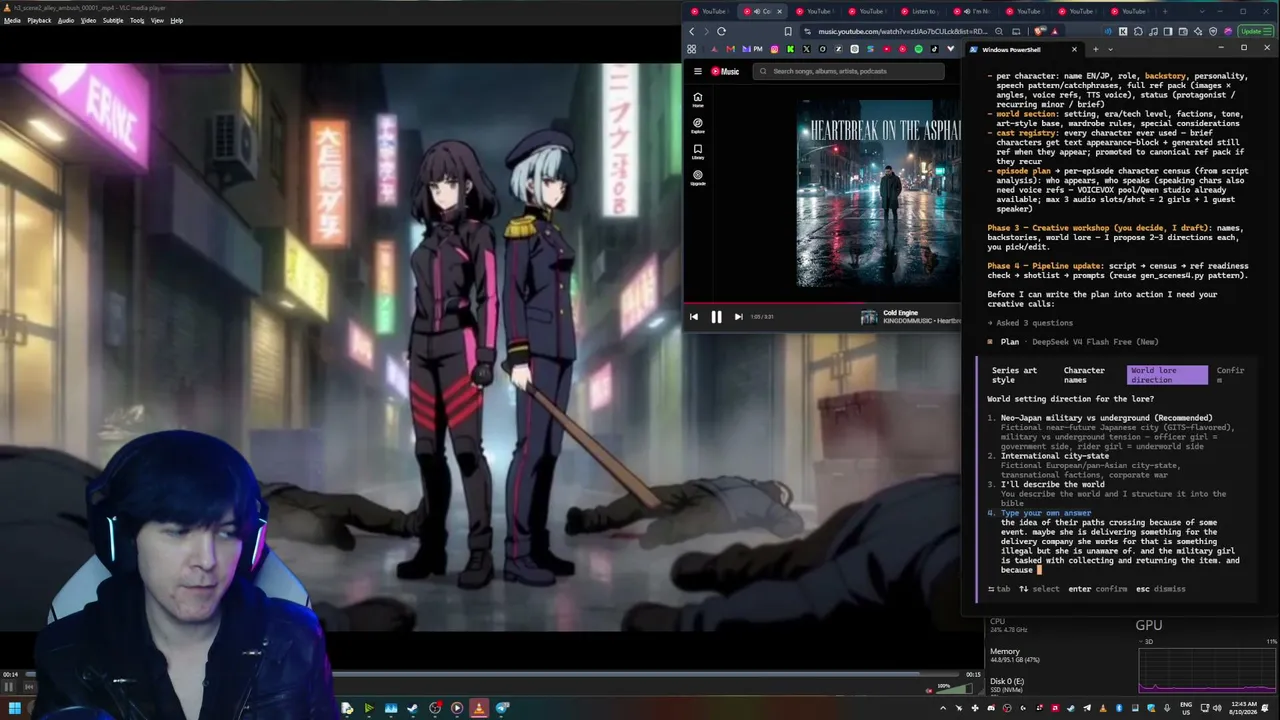
Task: Pause the VLC video playback
Action: click(x=9, y=686)
